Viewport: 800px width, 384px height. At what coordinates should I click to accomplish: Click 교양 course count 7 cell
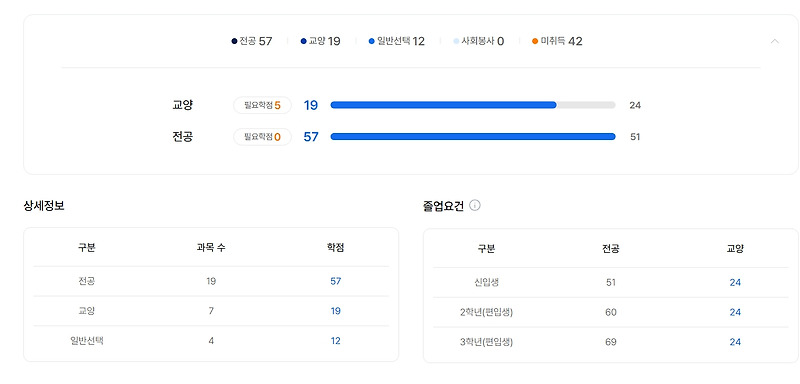coord(211,311)
